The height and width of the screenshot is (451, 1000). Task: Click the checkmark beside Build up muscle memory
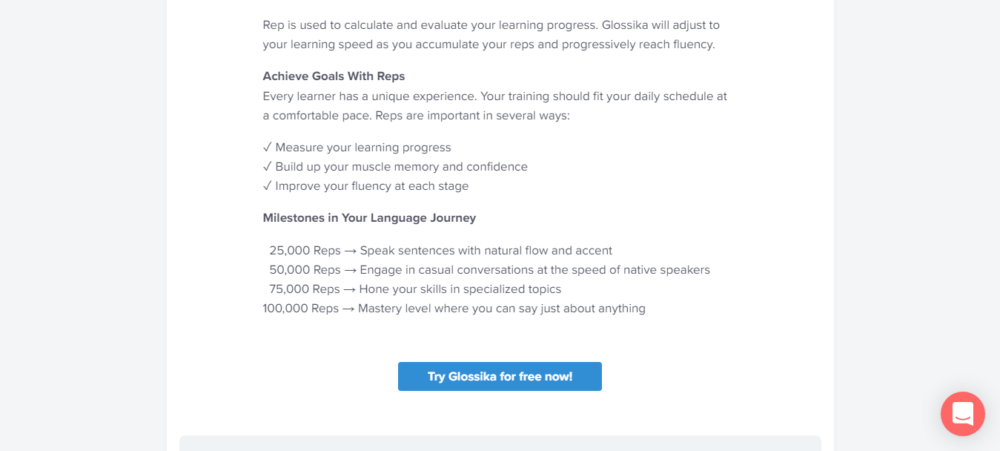click(267, 166)
